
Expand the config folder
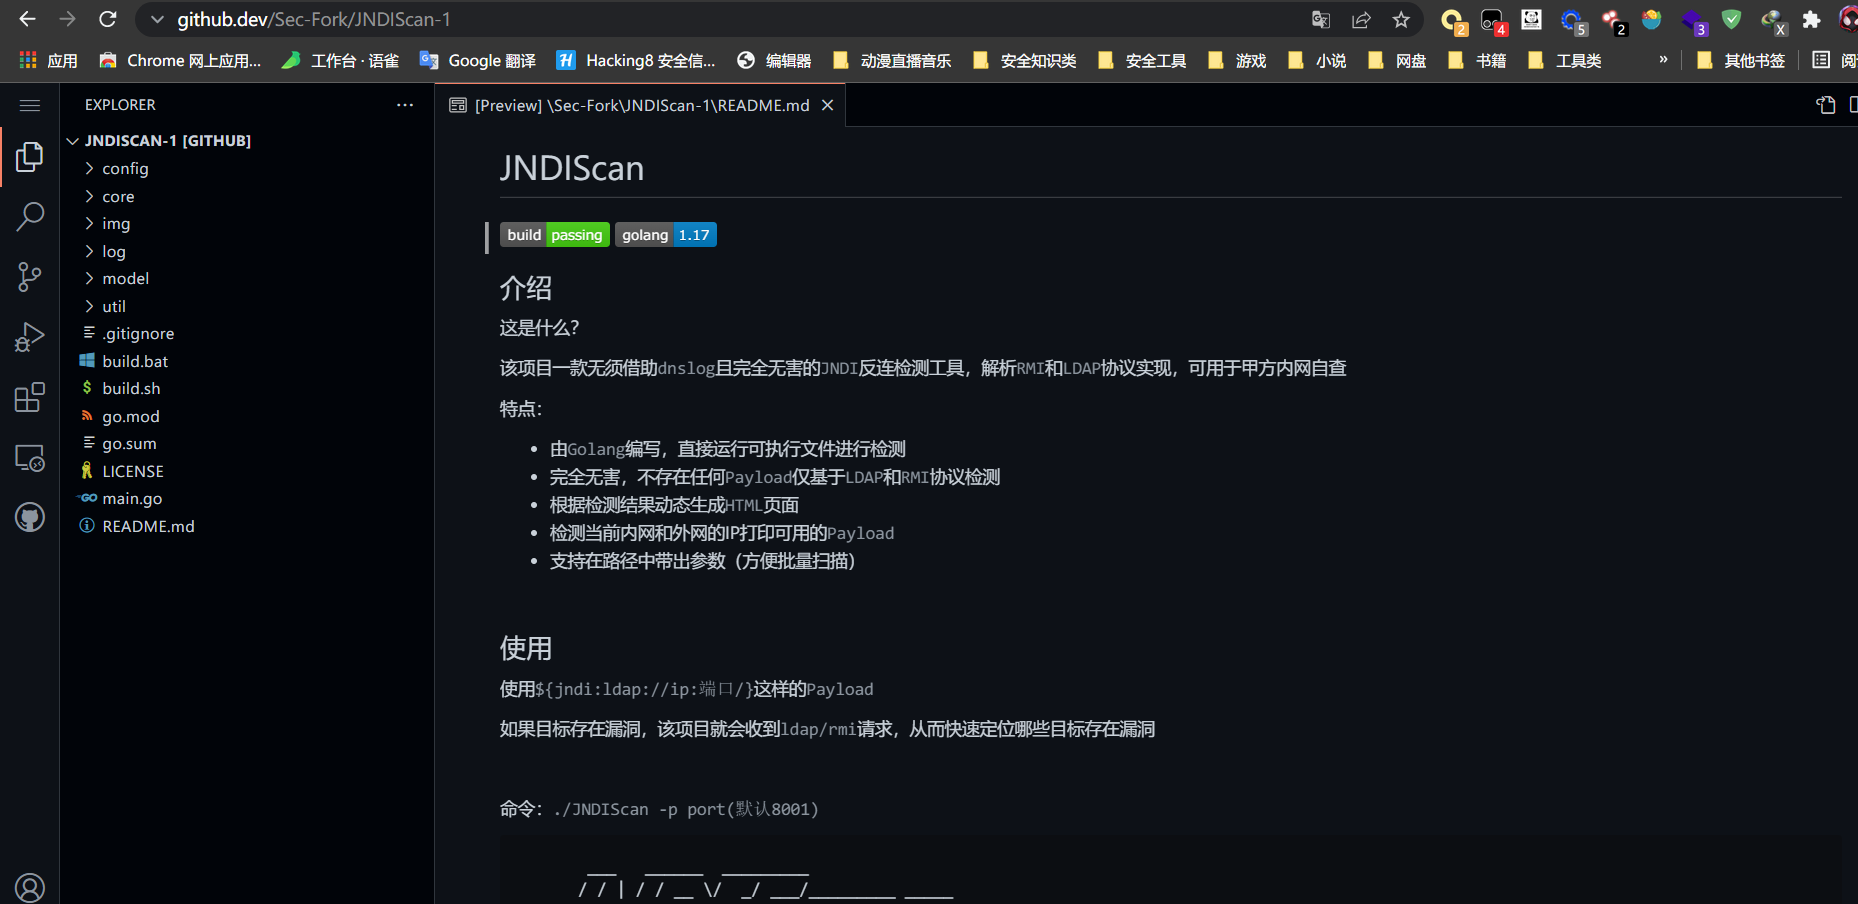[247, 169]
